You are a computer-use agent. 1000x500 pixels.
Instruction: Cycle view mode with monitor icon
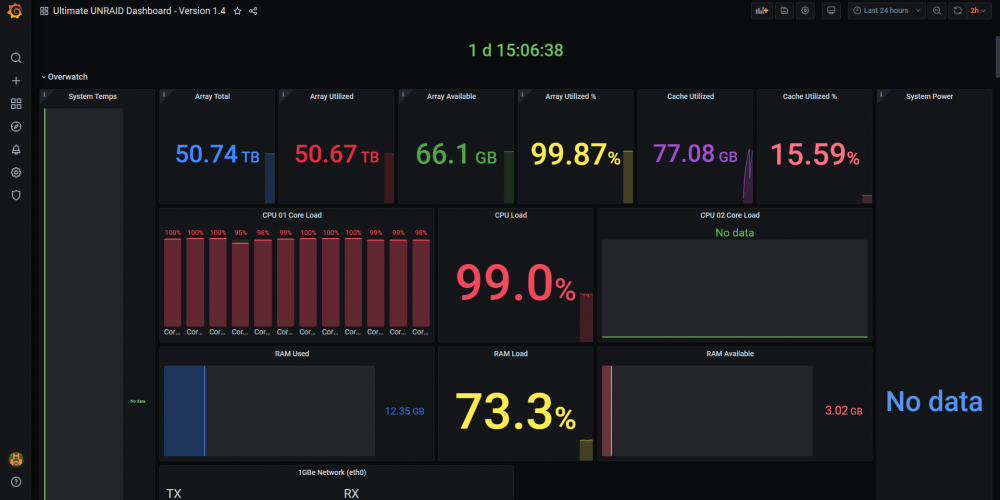pyautogui.click(x=831, y=10)
